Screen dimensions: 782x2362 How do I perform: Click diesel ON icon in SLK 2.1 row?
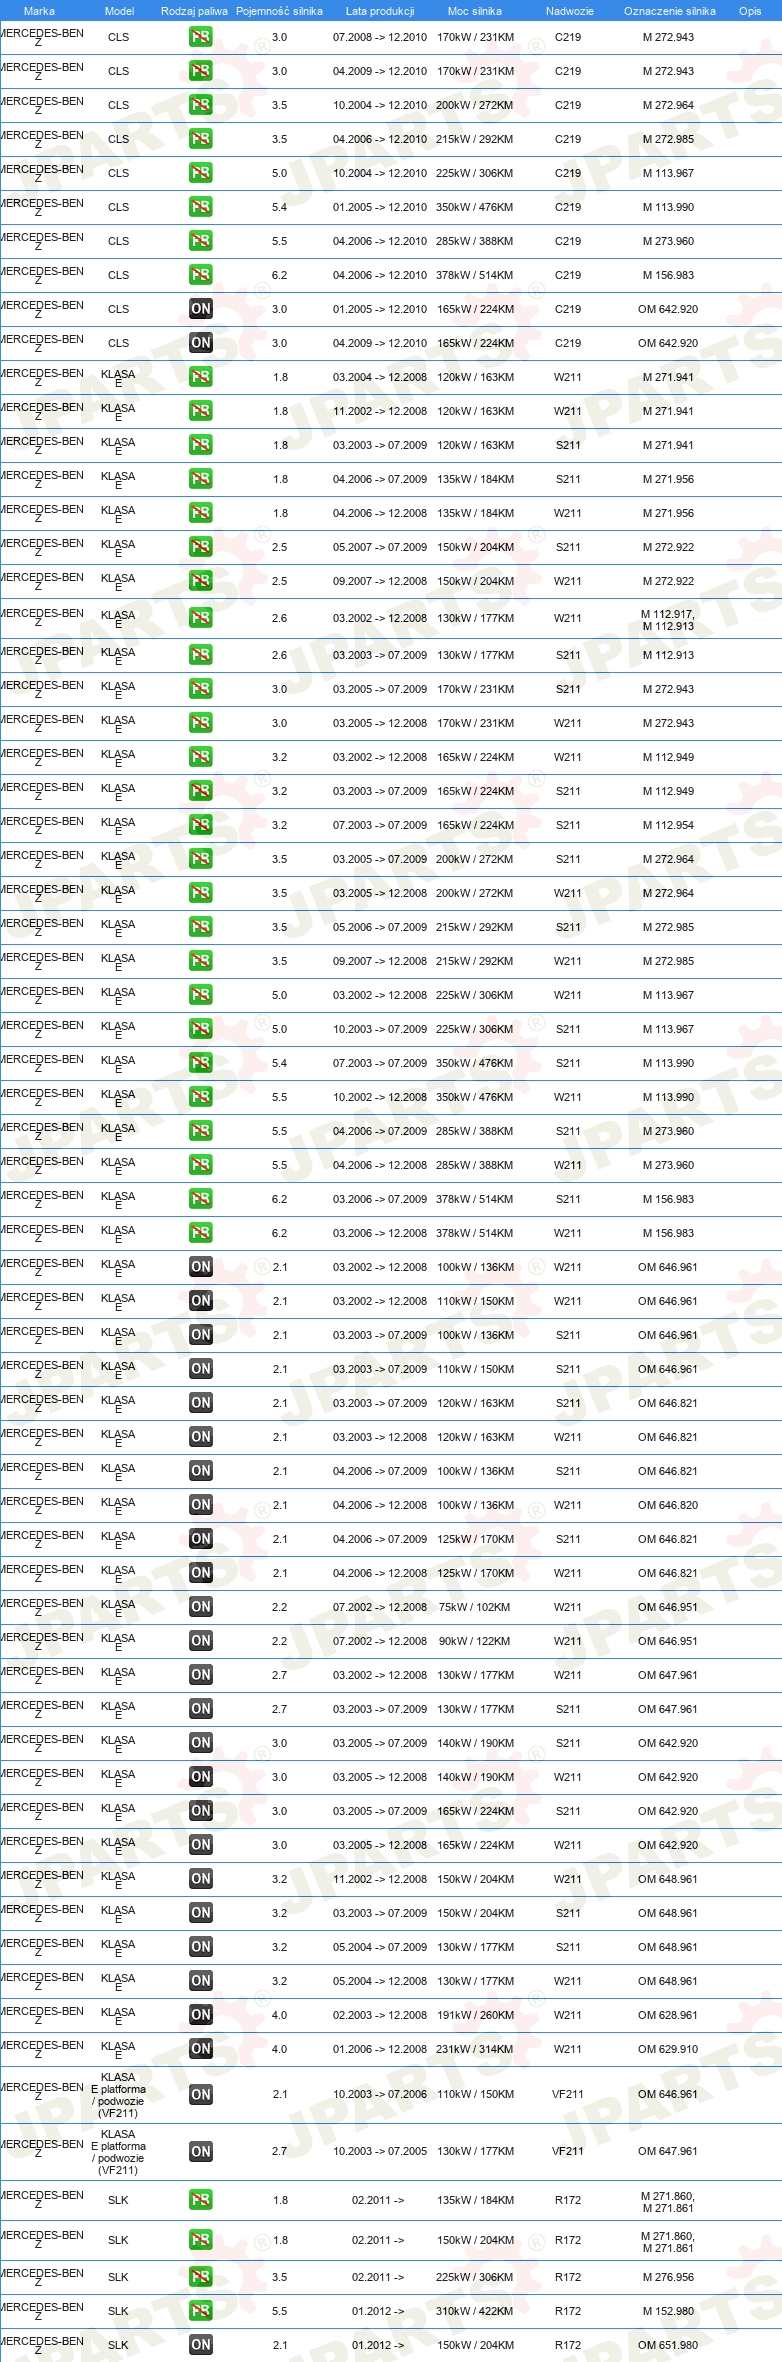200,2345
